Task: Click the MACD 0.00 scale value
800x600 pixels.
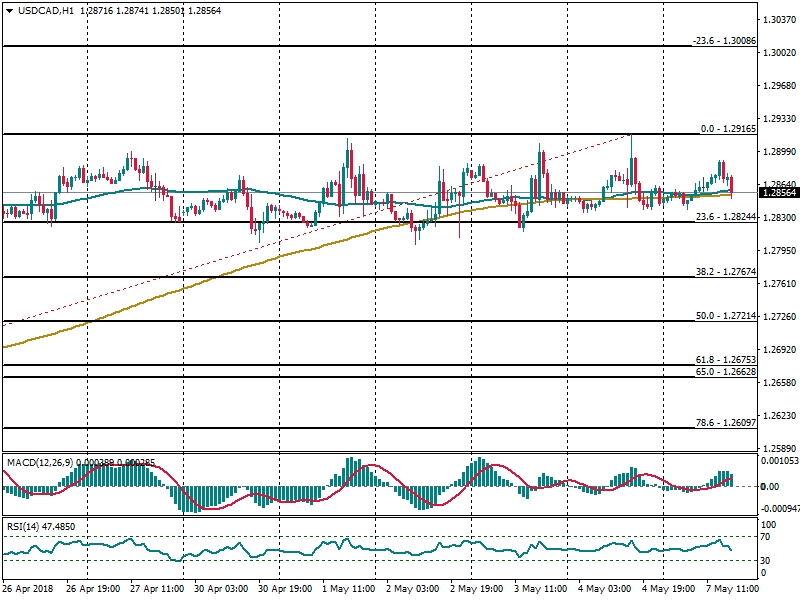Action: pos(770,487)
